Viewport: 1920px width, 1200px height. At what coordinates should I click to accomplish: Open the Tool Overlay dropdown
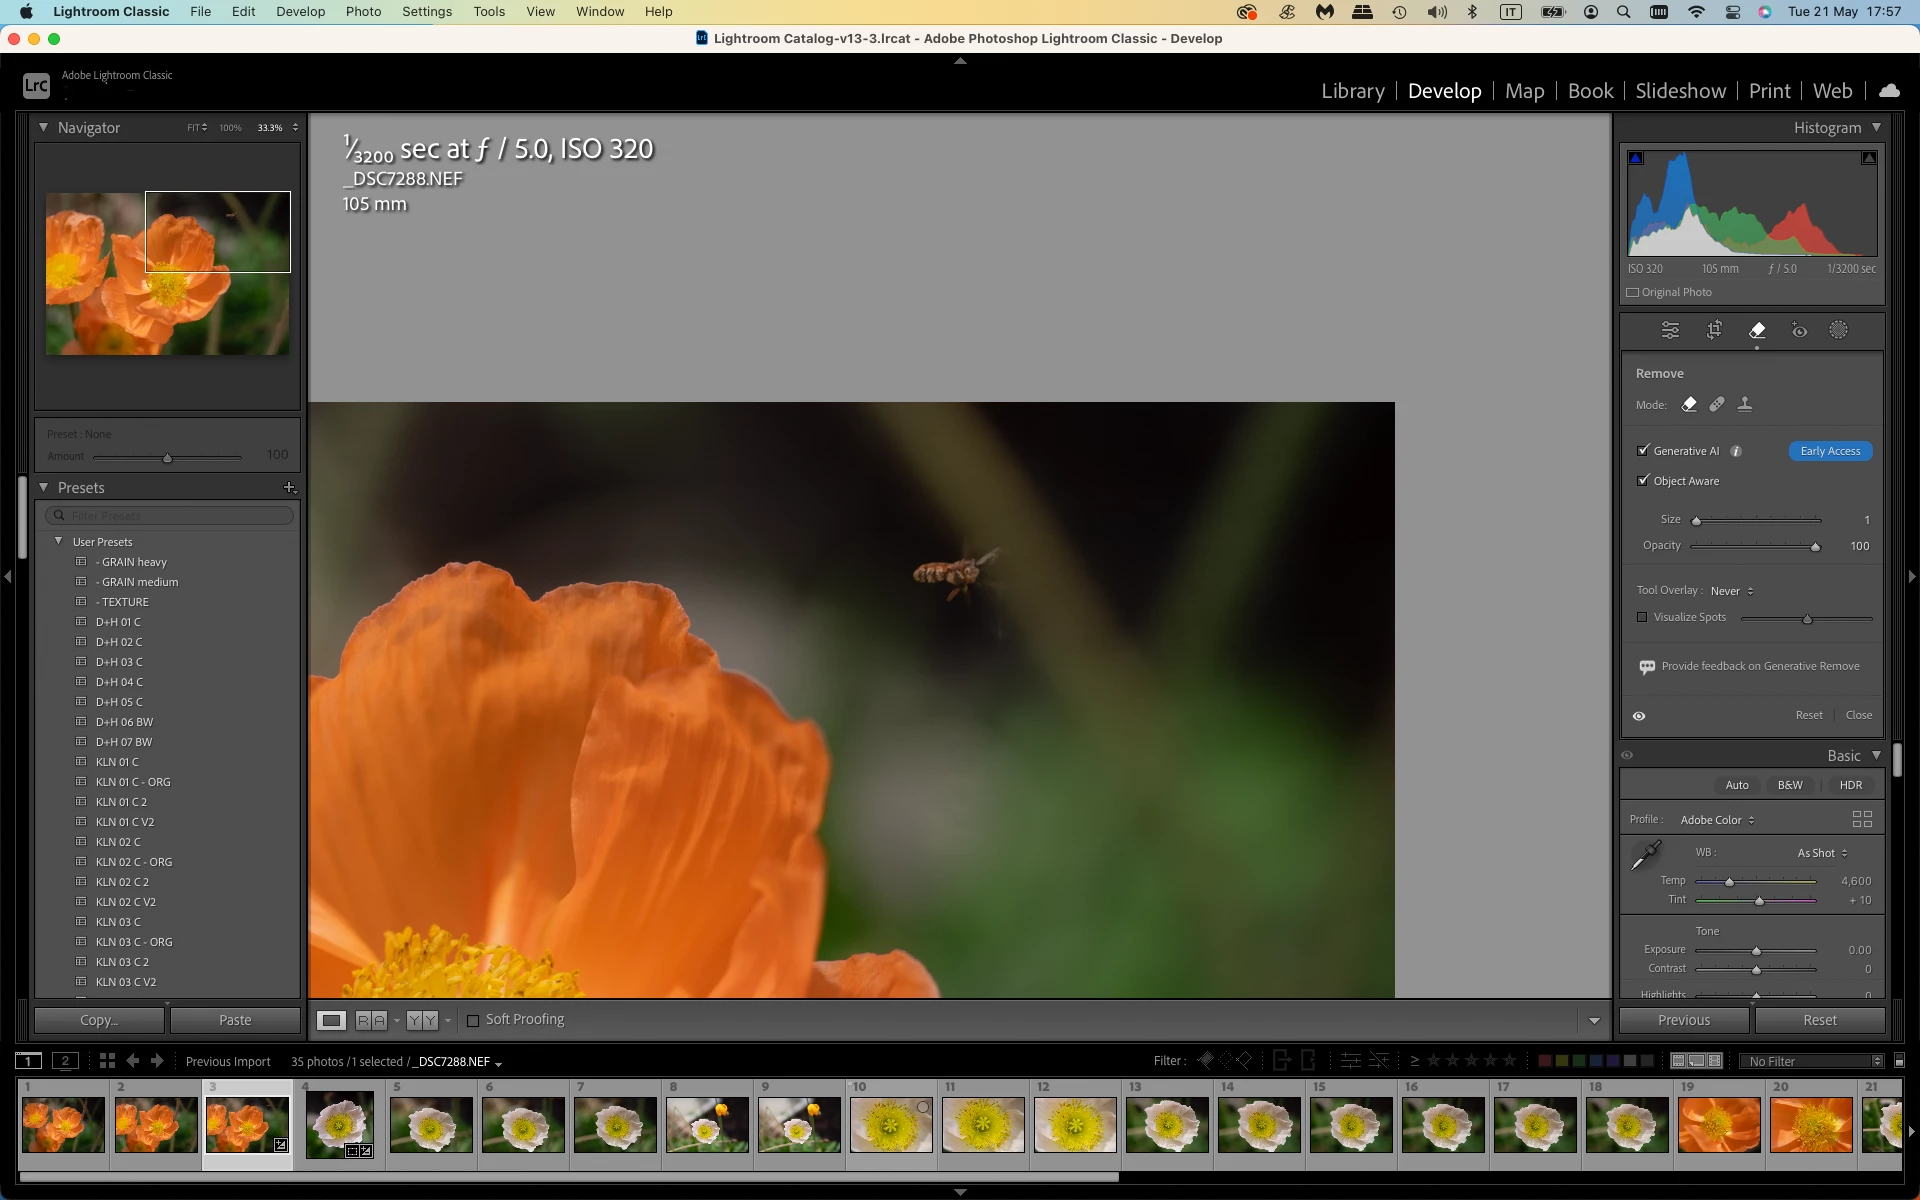click(1732, 591)
